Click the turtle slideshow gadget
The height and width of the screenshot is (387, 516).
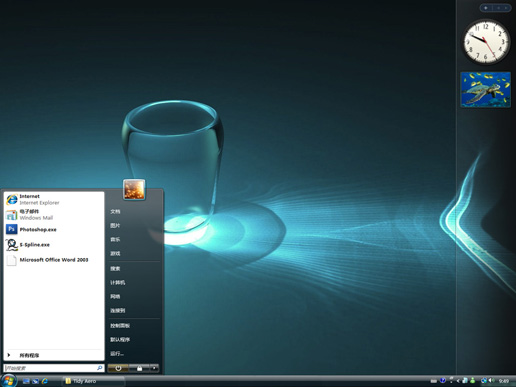click(485, 89)
